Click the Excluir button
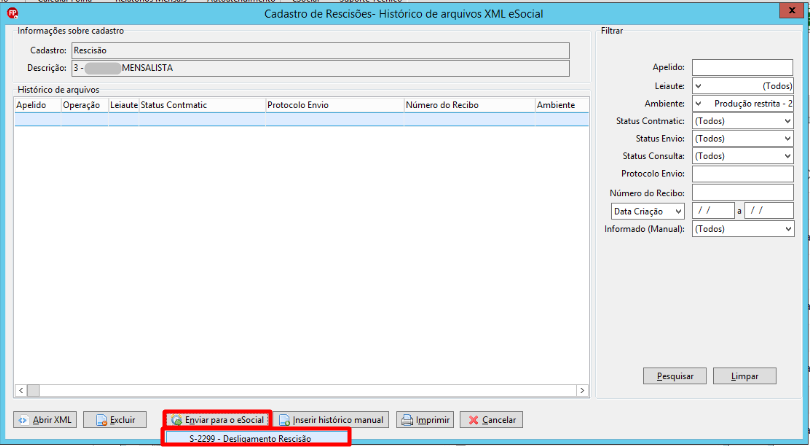Screen dimensions: 811x447 pyautogui.click(x=115, y=420)
